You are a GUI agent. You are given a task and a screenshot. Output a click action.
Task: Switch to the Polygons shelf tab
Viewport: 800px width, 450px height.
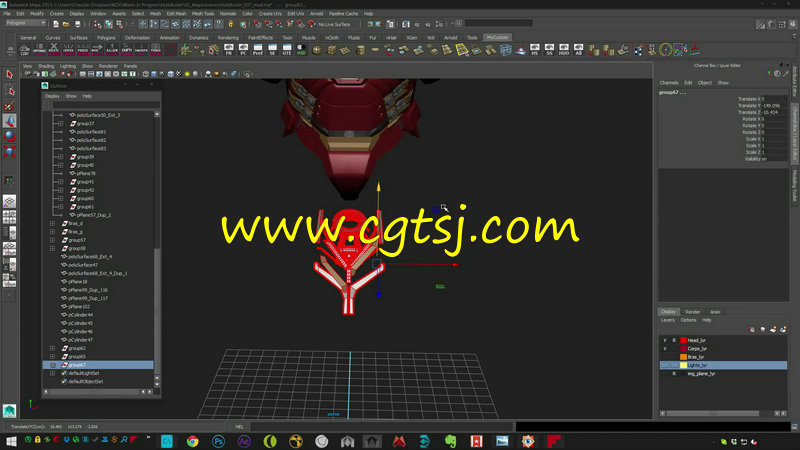point(106,38)
